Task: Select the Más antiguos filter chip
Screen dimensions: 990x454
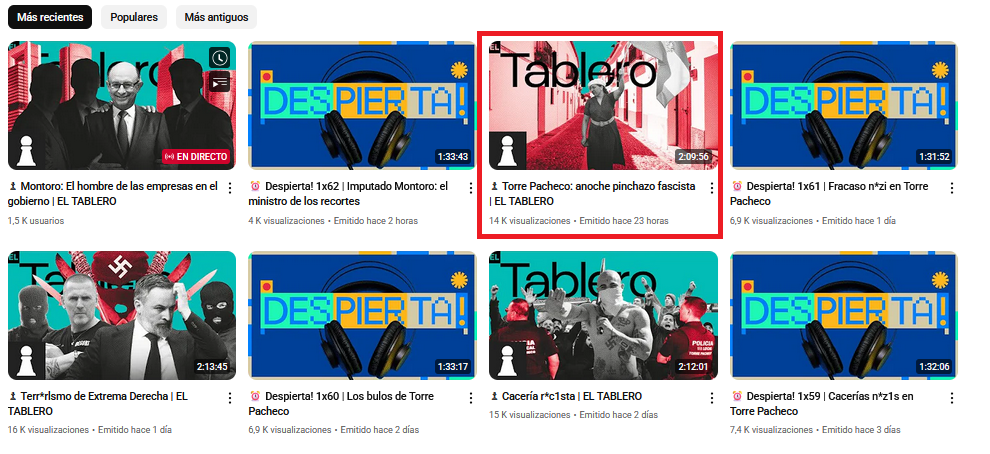Action: [x=216, y=17]
